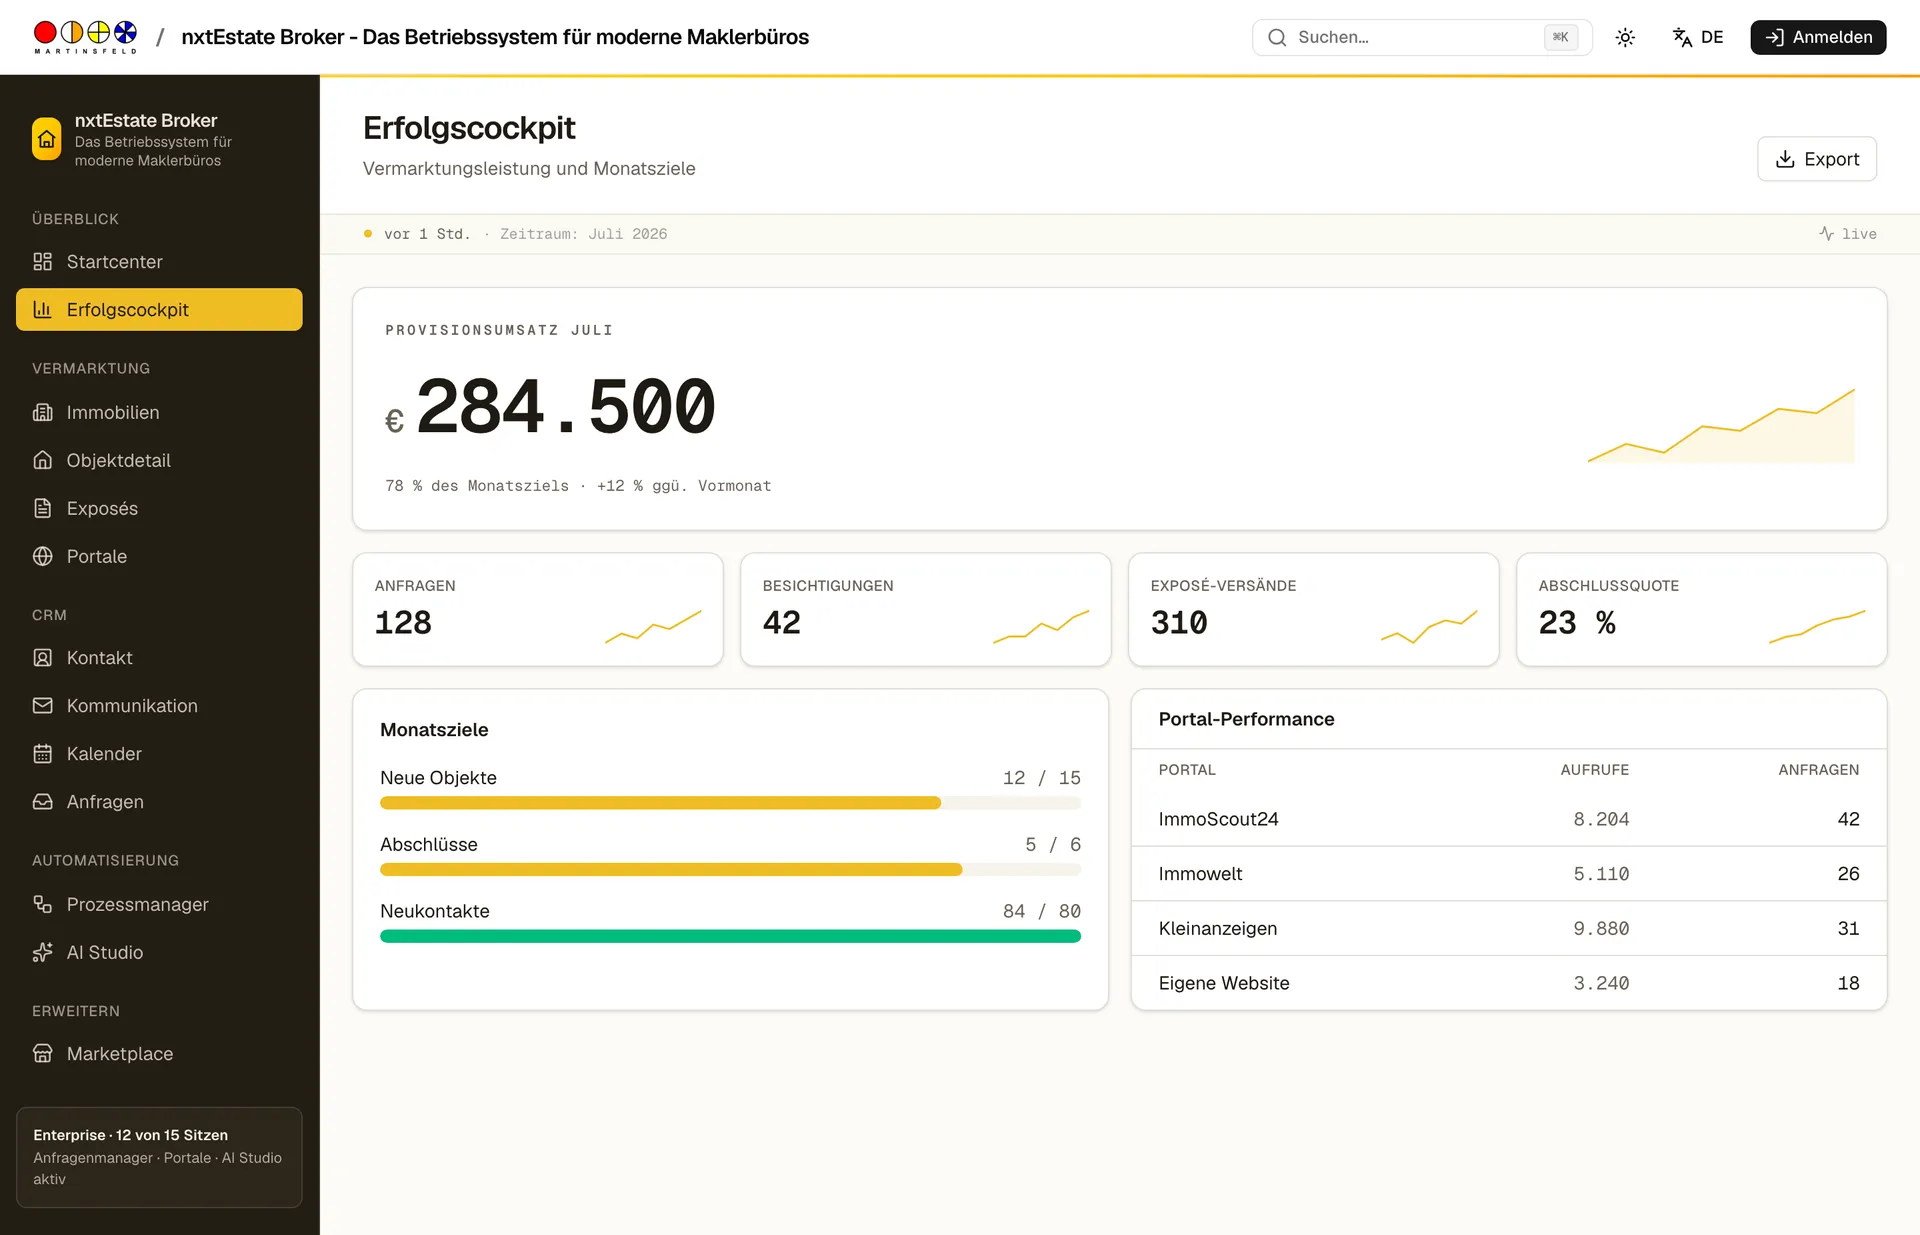This screenshot has width=1920, height=1235.
Task: Open the Kommunikation menu item
Action: click(x=159, y=706)
